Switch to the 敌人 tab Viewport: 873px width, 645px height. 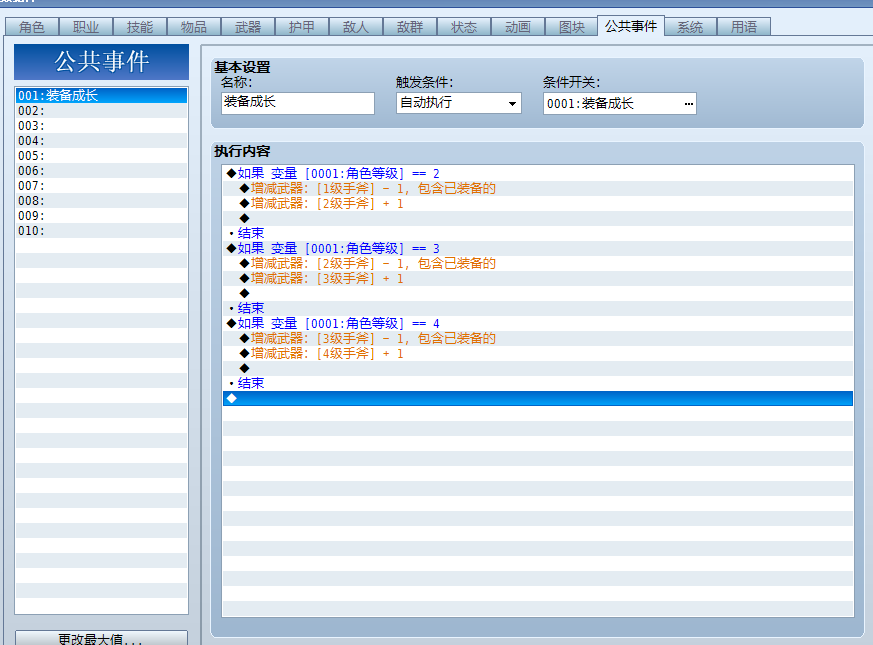point(356,27)
